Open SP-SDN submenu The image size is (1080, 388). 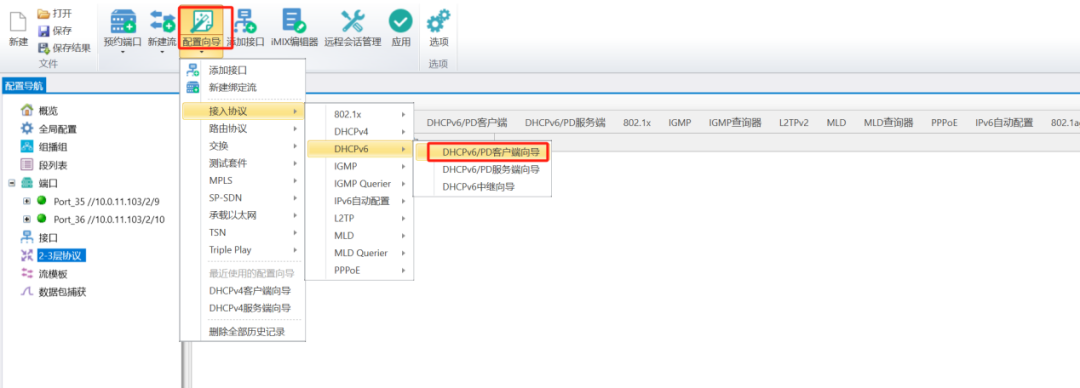pyautogui.click(x=242, y=198)
